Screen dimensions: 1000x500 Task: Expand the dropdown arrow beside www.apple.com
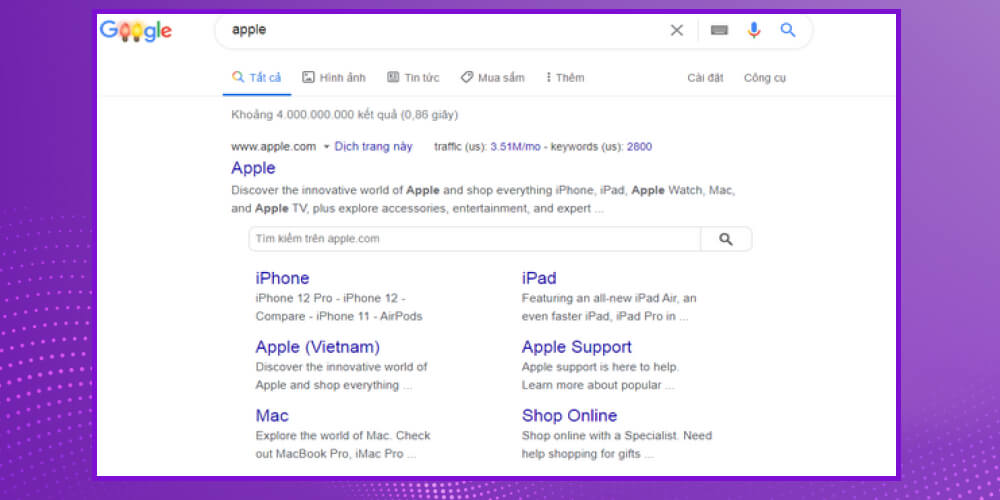(x=326, y=147)
